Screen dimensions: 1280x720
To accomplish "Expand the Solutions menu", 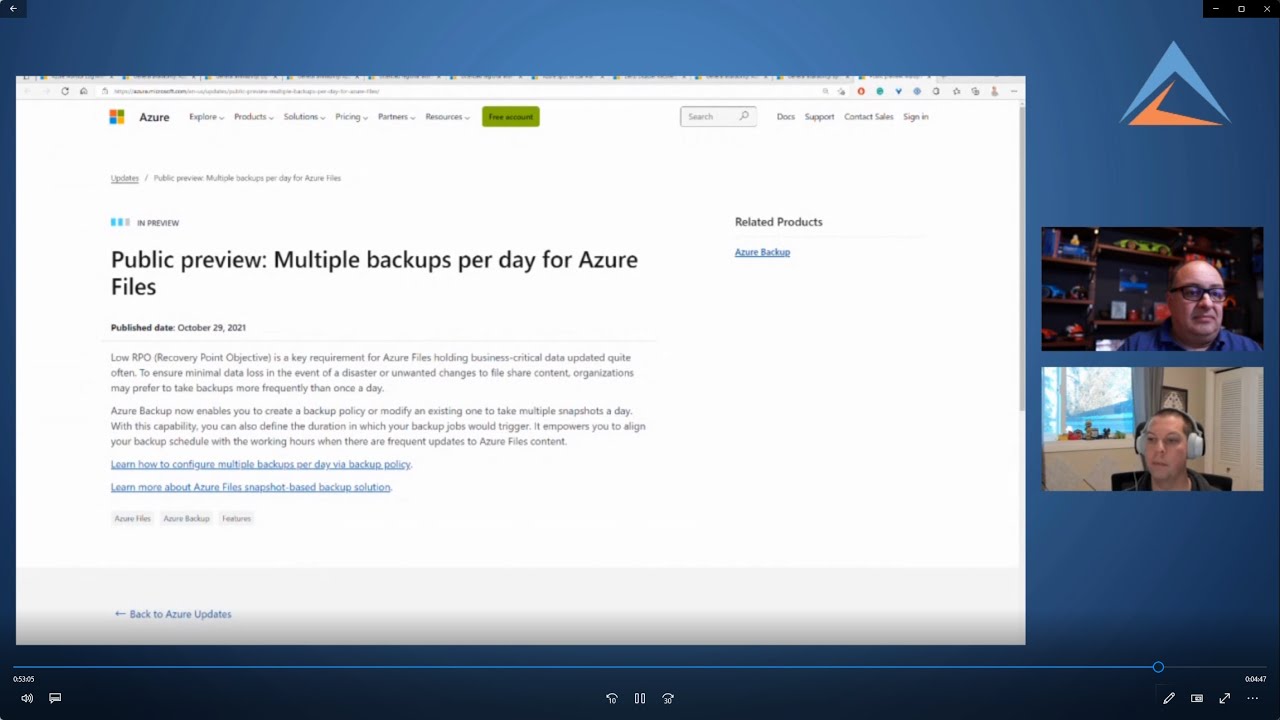I will [304, 117].
